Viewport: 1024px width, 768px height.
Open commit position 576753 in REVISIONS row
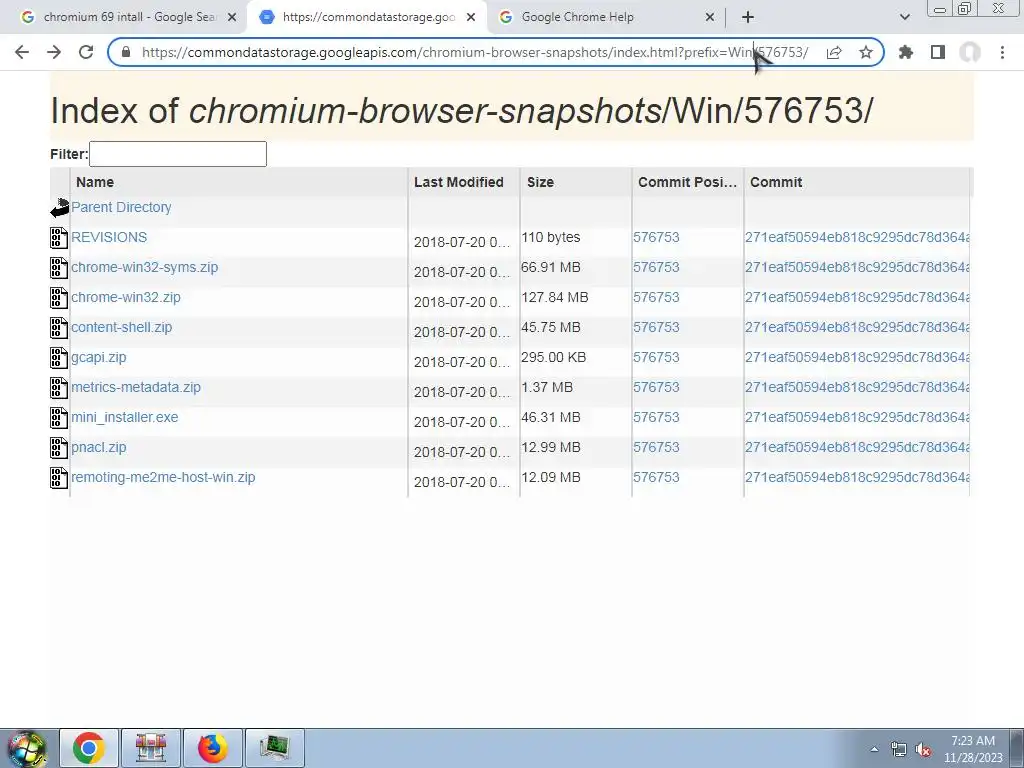656,237
